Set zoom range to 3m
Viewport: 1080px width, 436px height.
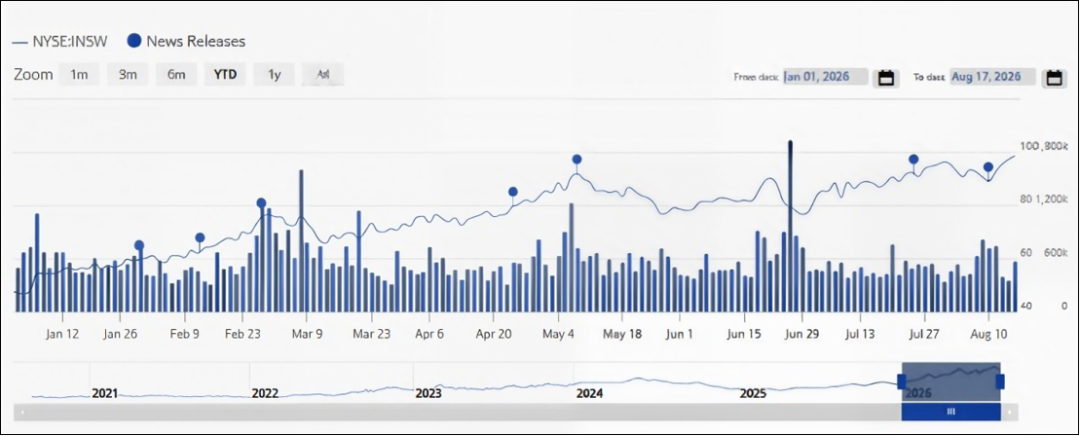click(127, 74)
